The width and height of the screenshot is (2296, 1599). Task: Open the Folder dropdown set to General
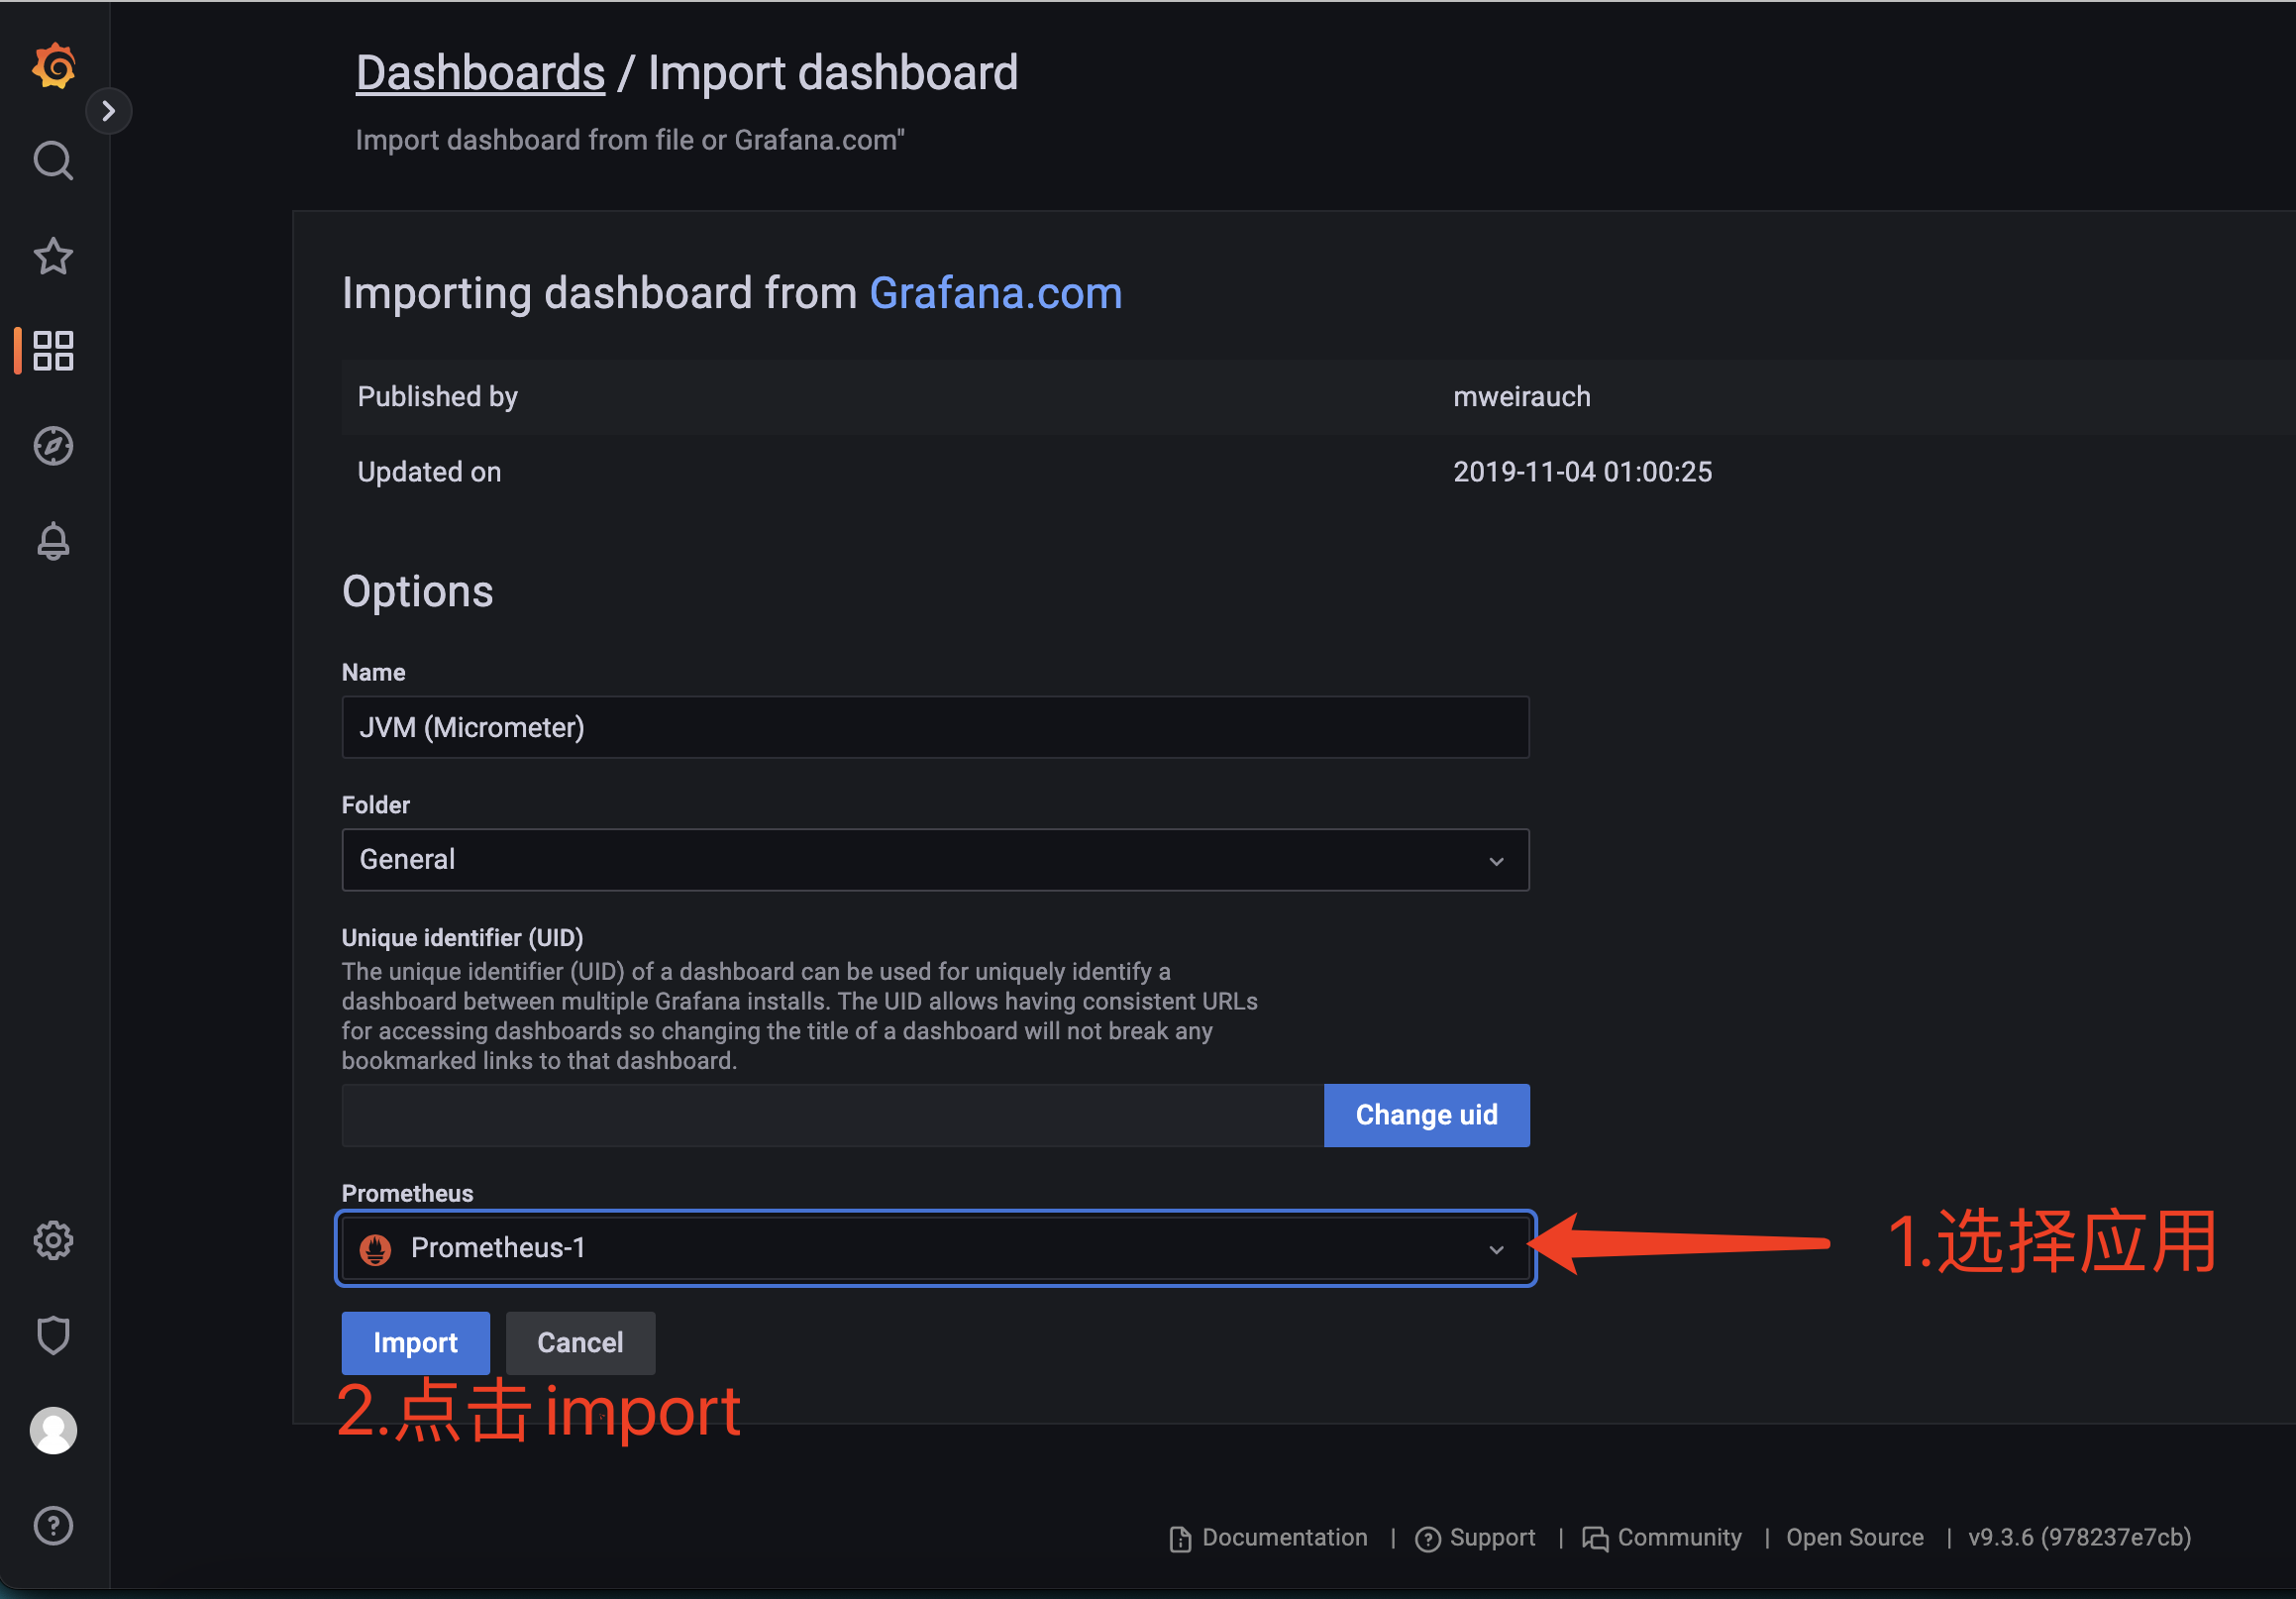pyautogui.click(x=936, y=860)
